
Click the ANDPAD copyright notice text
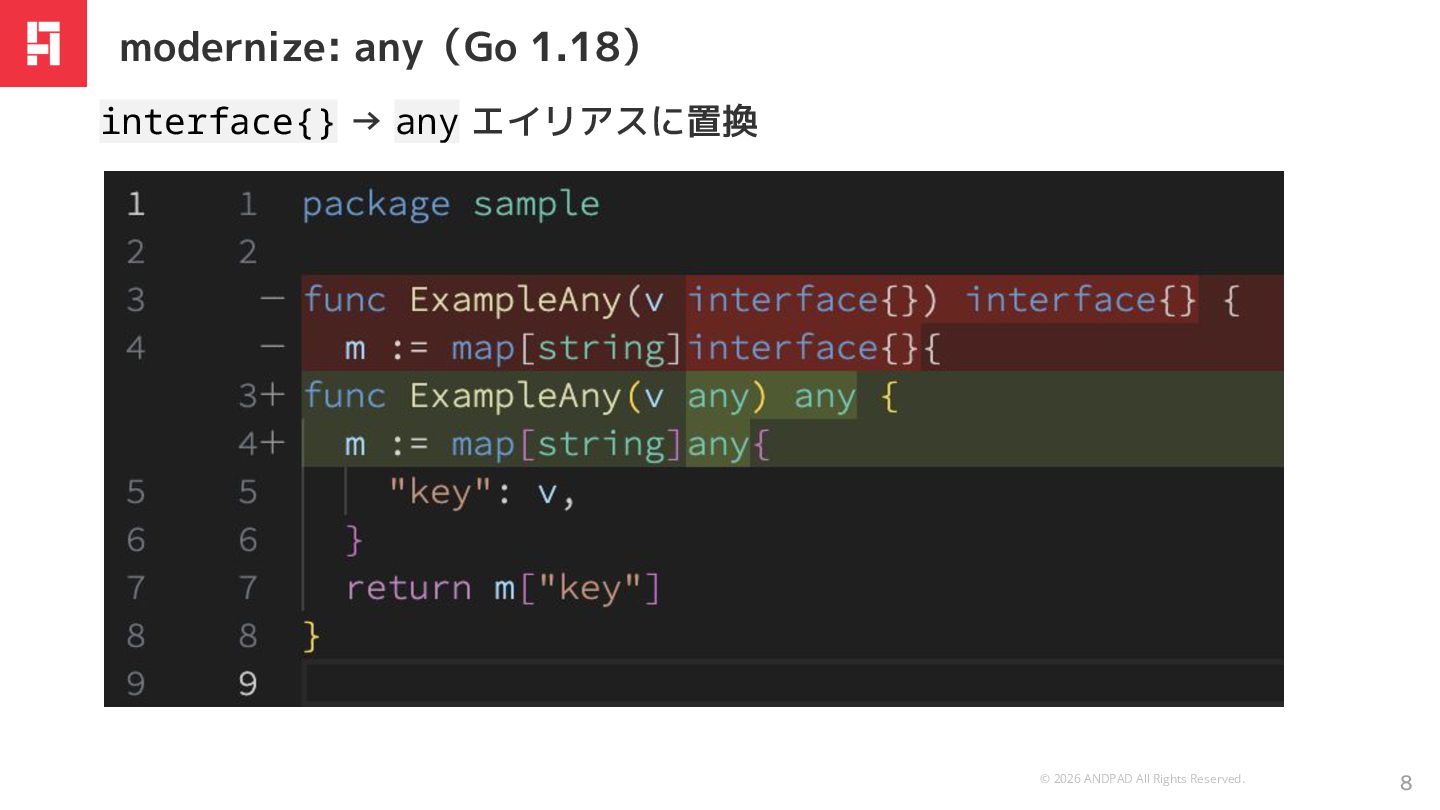pos(1142,779)
